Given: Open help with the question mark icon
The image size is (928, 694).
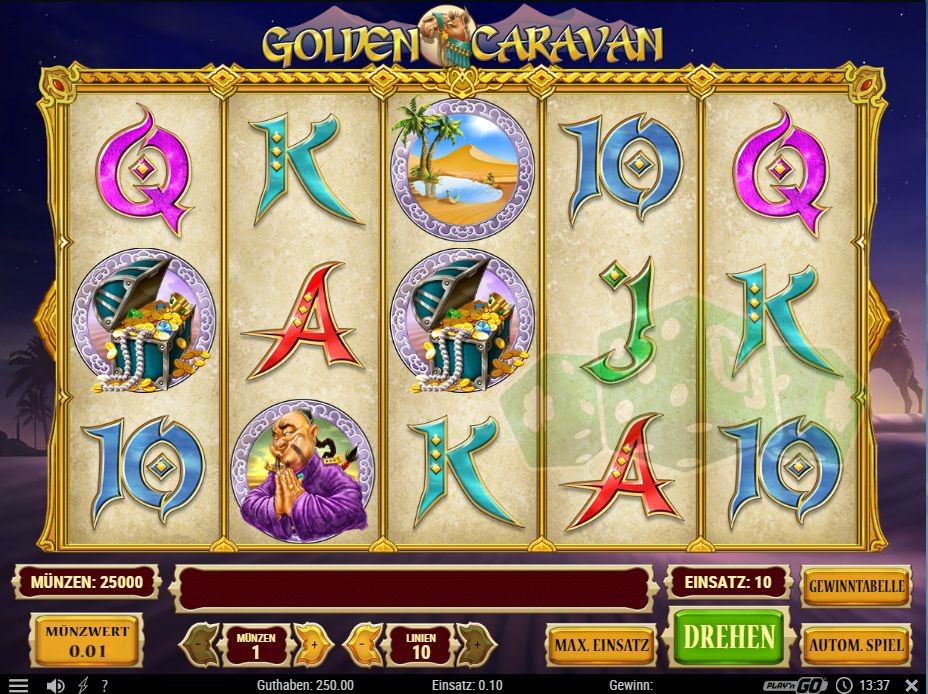Looking at the screenshot, I should tap(105, 685).
